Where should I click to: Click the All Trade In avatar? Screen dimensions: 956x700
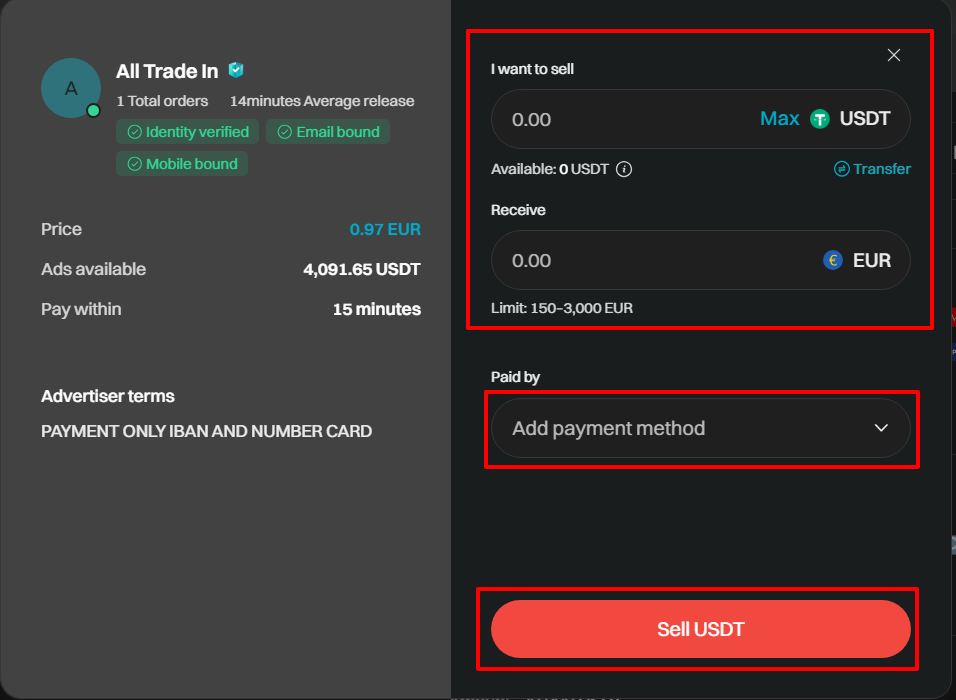pyautogui.click(x=71, y=88)
